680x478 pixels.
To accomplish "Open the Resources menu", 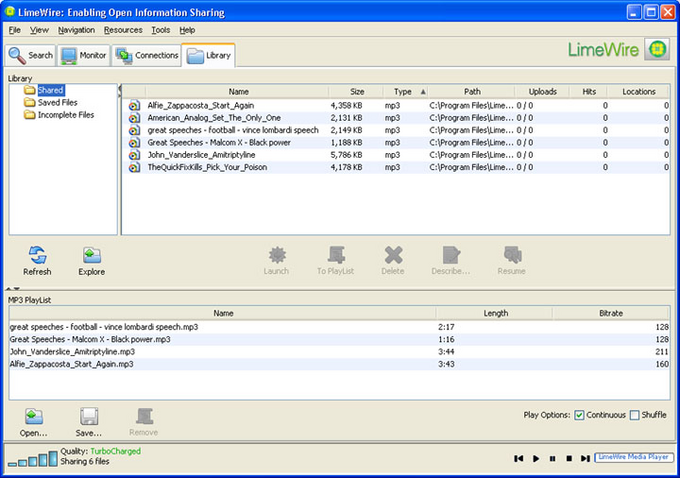I will click(123, 30).
